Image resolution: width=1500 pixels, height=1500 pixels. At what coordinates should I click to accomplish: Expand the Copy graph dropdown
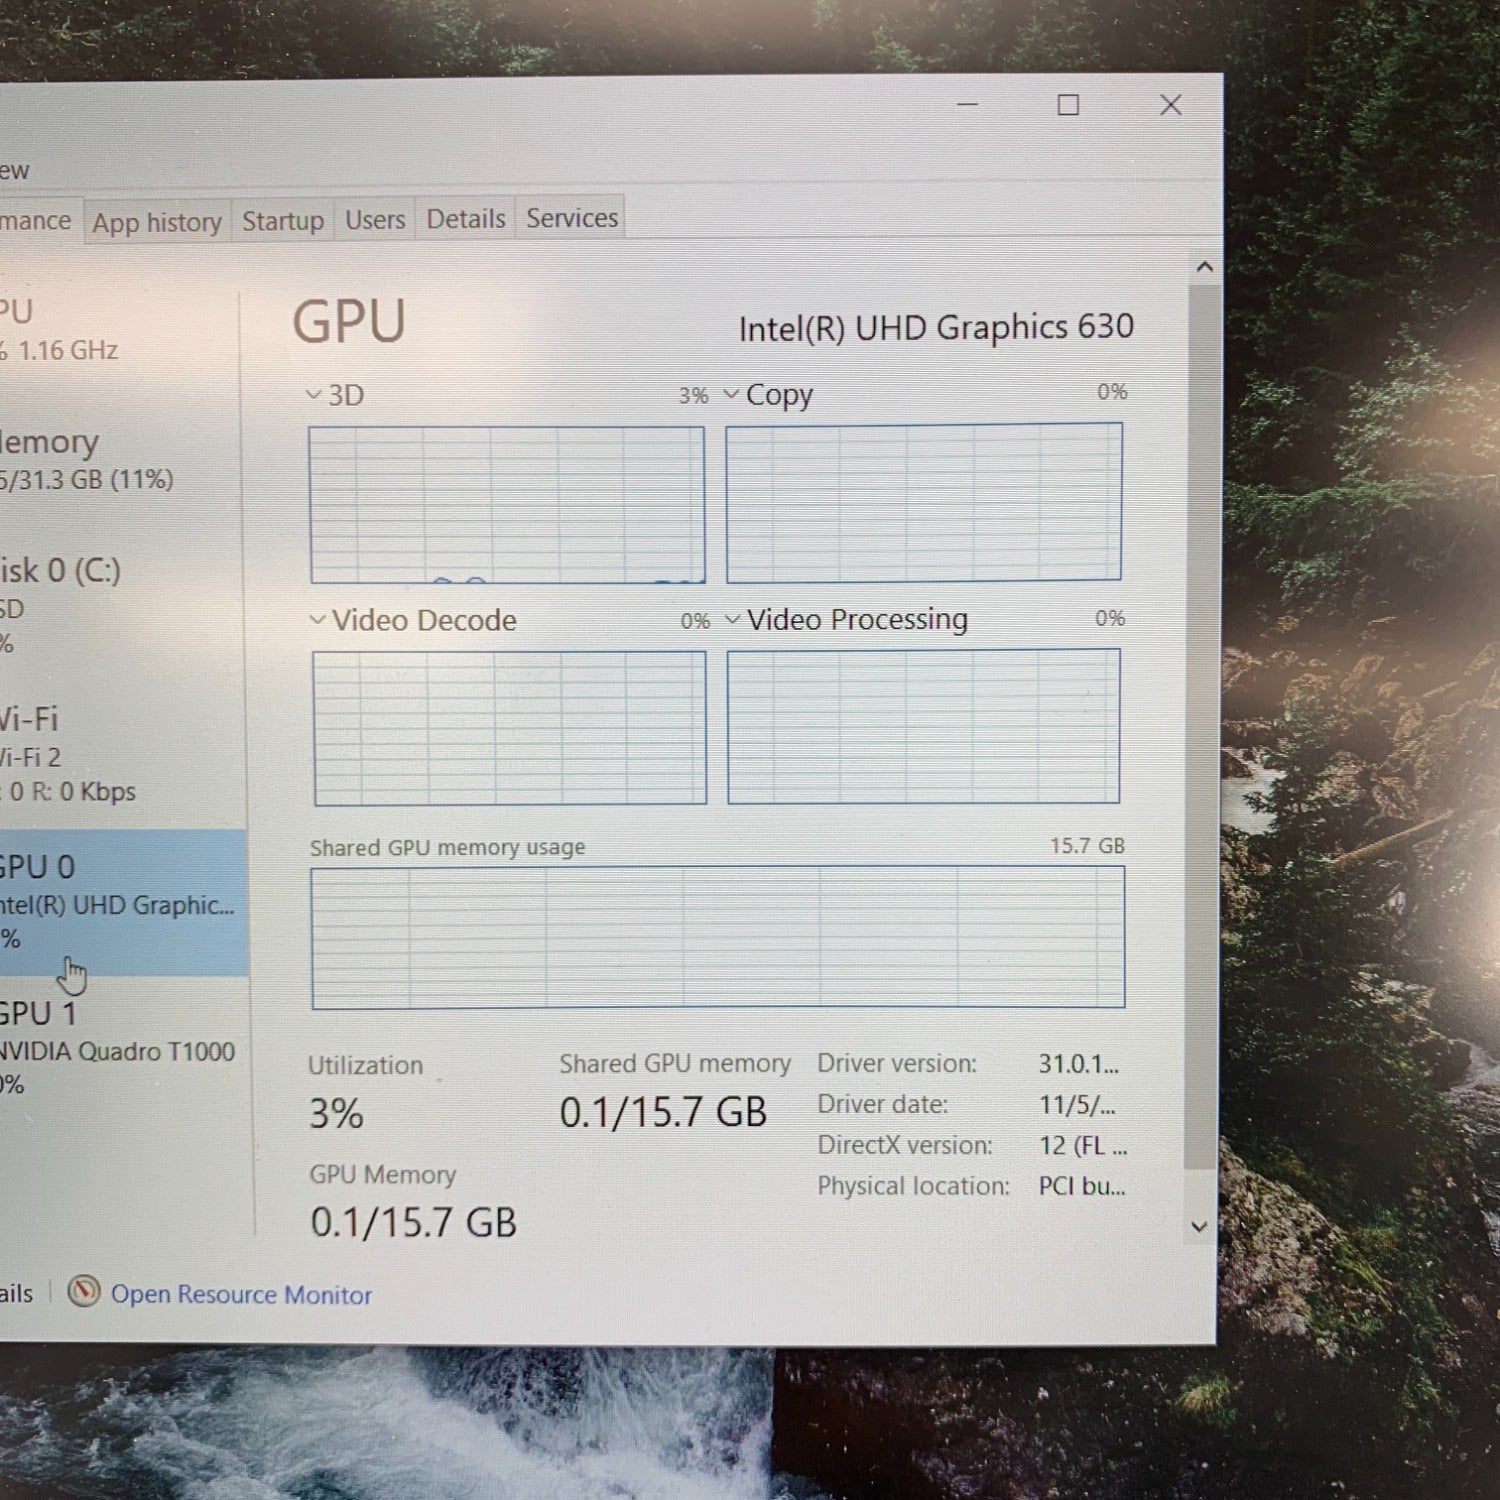pyautogui.click(x=731, y=394)
